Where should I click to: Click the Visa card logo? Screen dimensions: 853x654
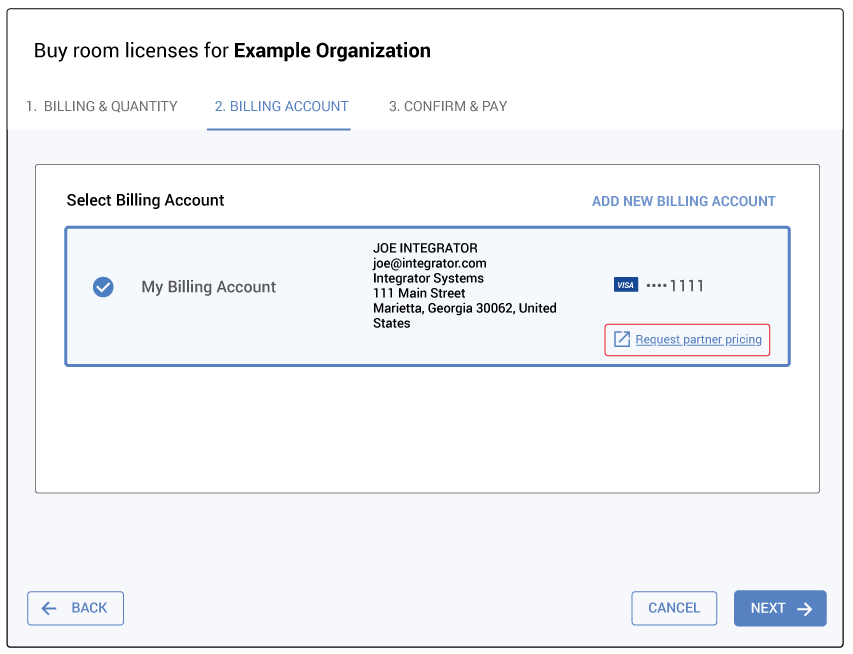click(626, 286)
